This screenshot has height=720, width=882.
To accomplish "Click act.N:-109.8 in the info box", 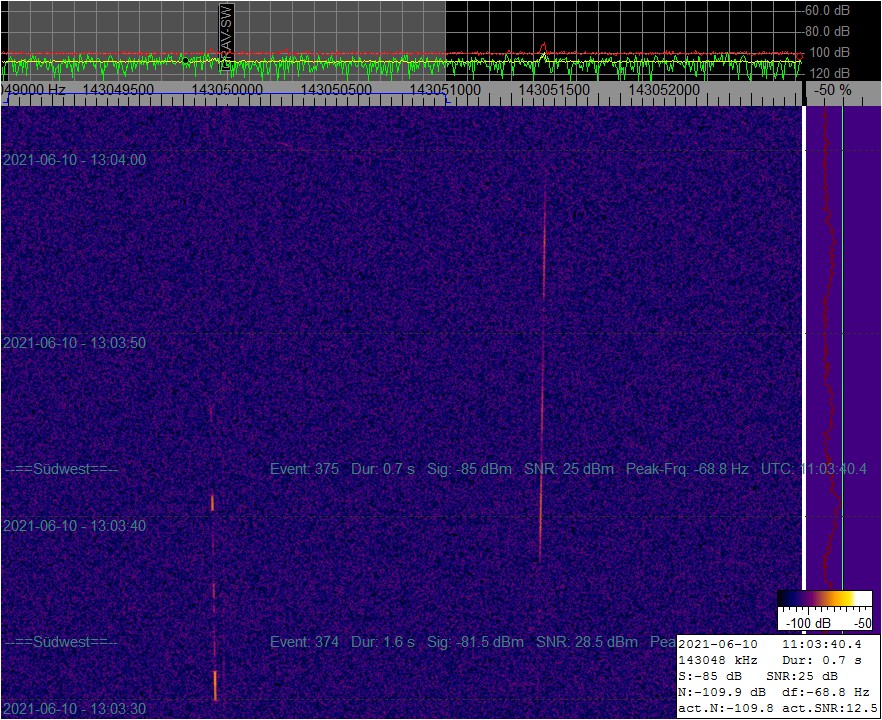I will click(726, 708).
